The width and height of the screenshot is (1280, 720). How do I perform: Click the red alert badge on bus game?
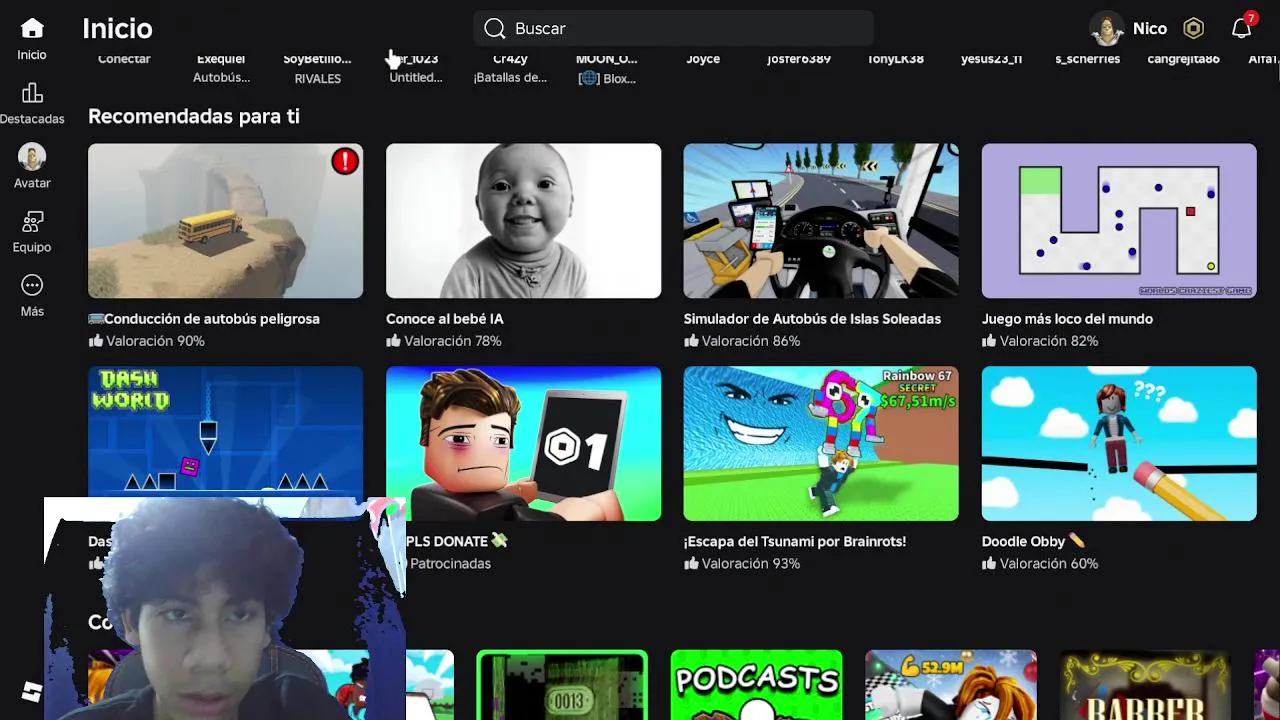[345, 161]
